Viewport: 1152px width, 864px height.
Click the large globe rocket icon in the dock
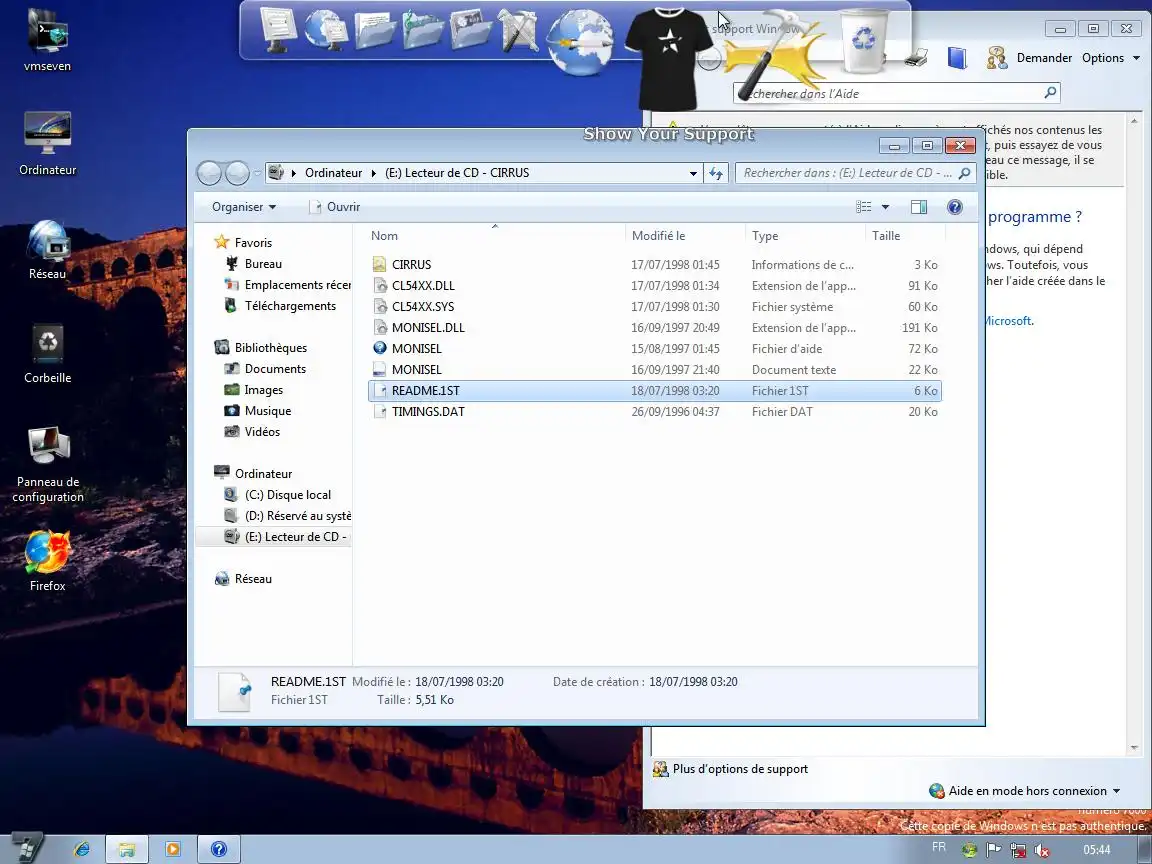[580, 43]
